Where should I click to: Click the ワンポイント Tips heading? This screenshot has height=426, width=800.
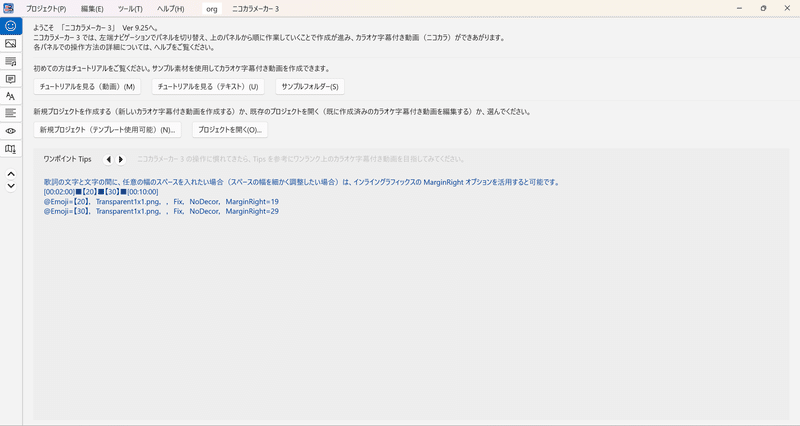tap(67, 159)
